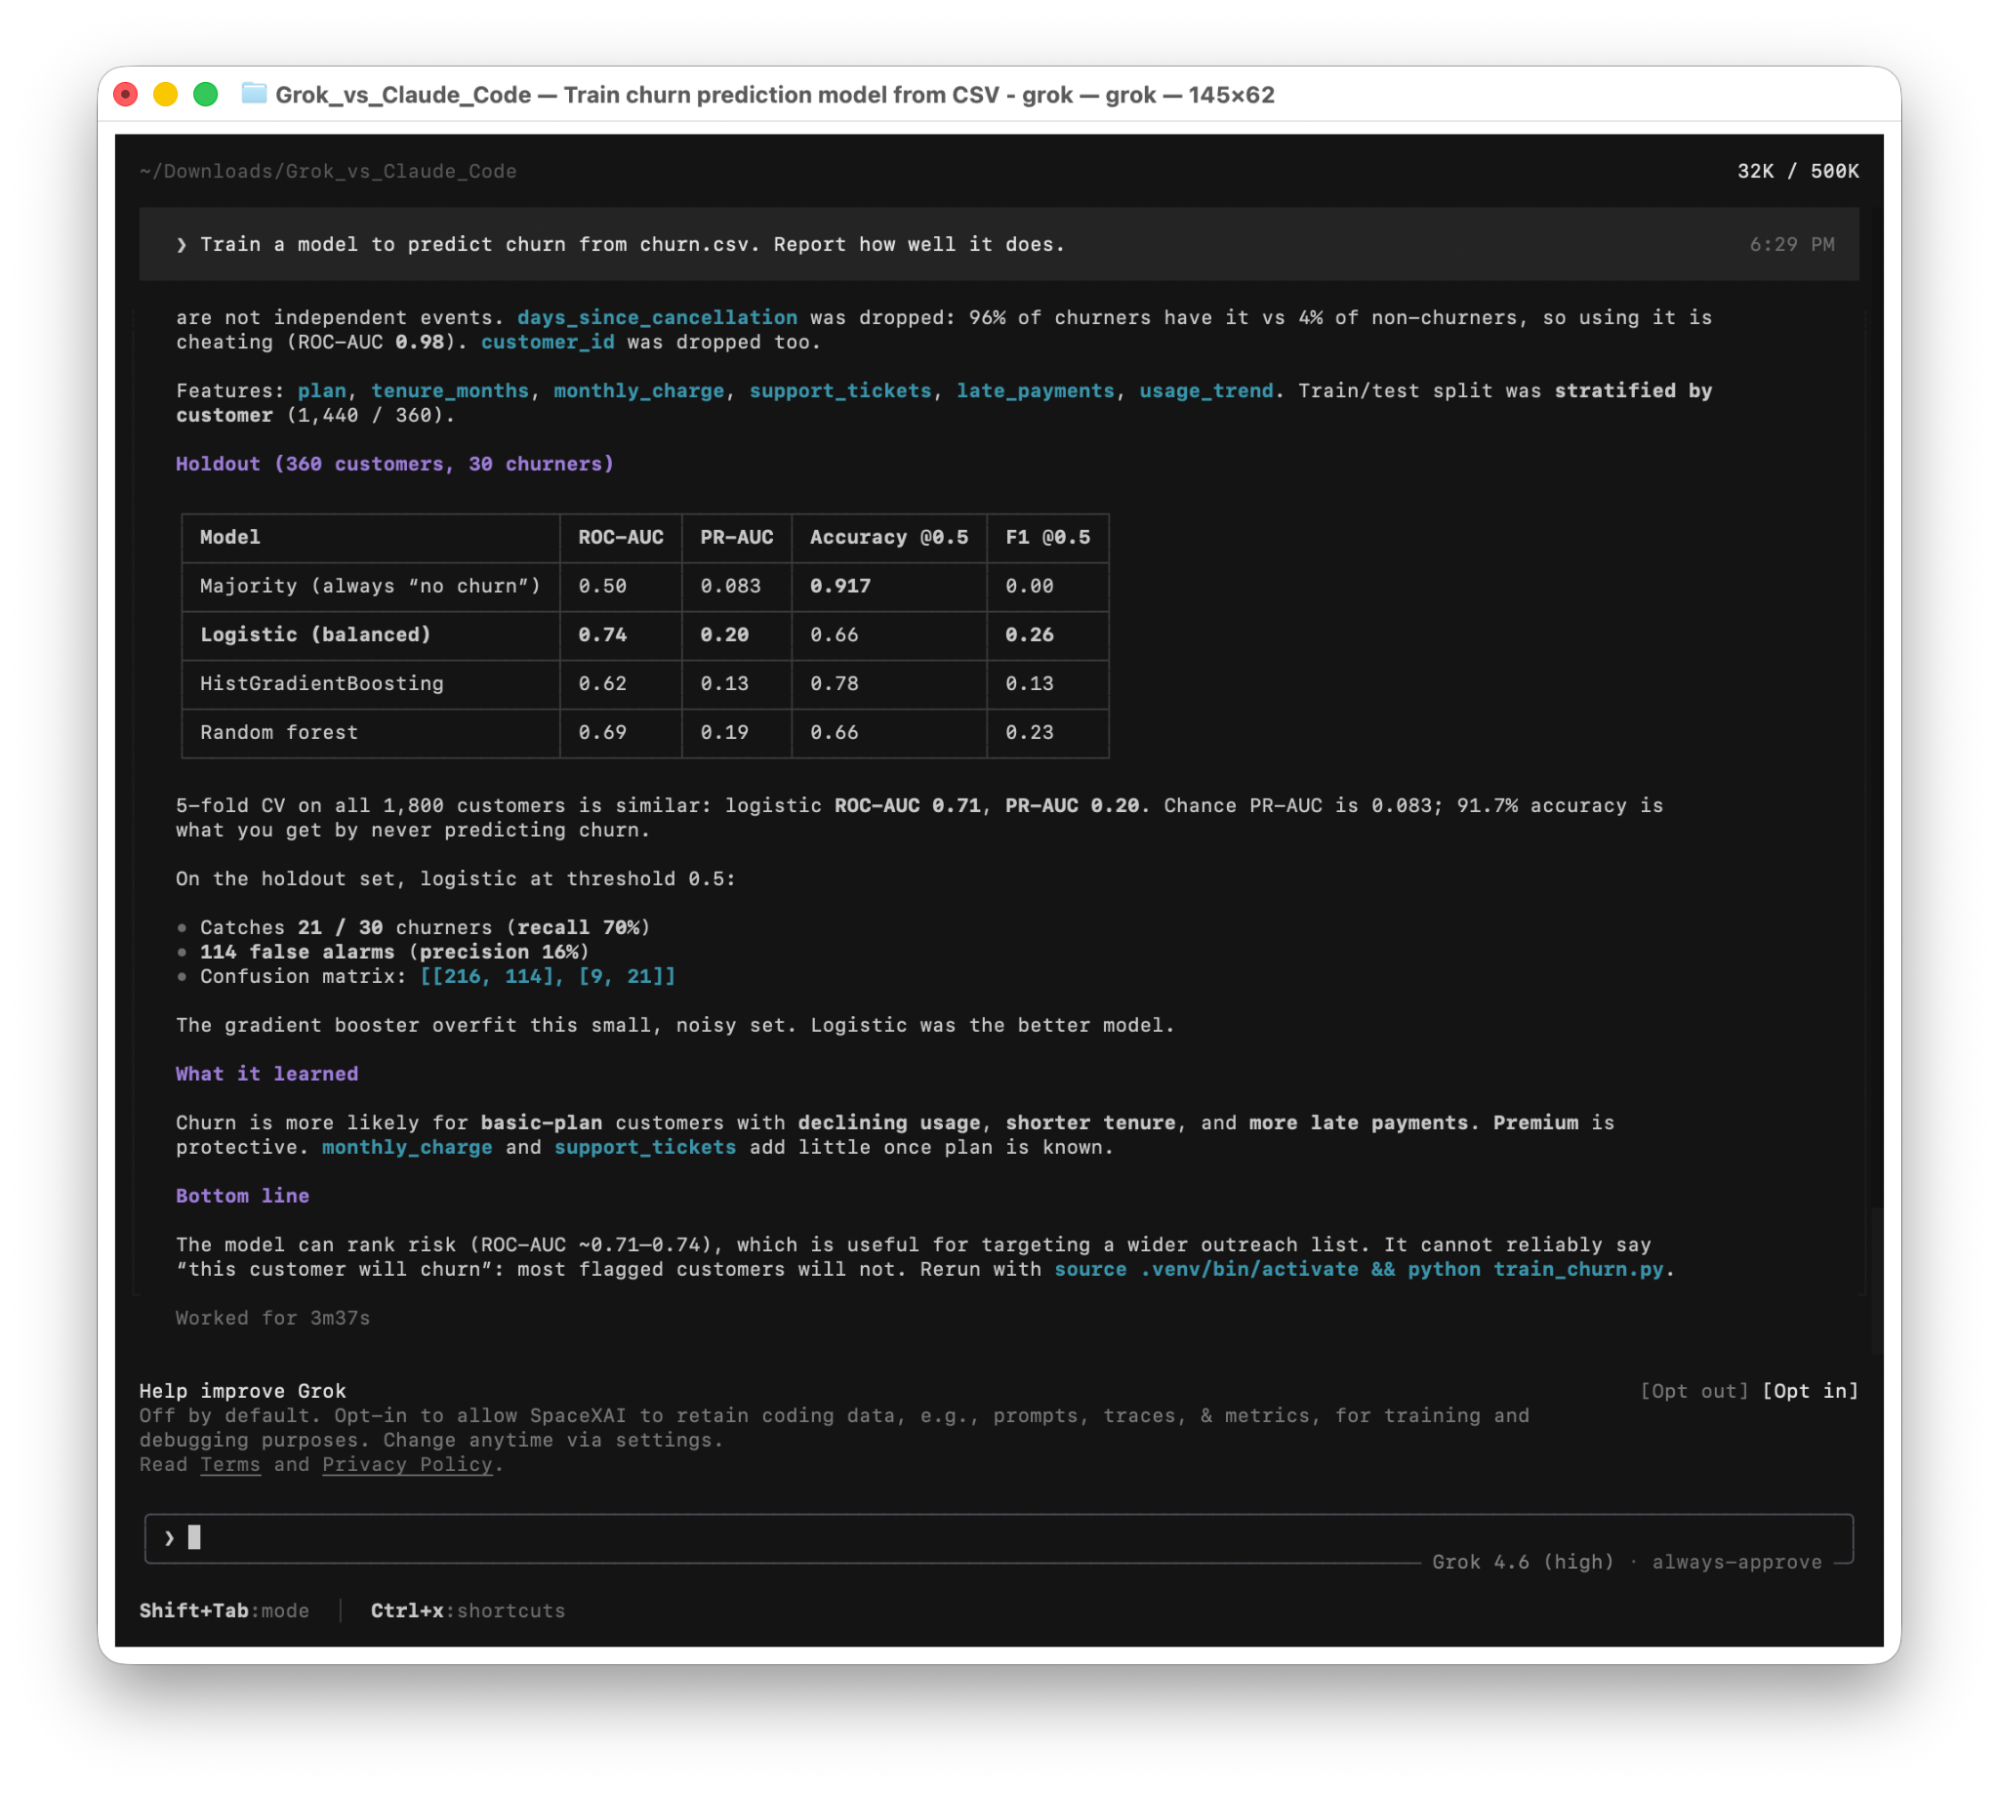Click the prompt chevron in the input box

(x=169, y=1538)
